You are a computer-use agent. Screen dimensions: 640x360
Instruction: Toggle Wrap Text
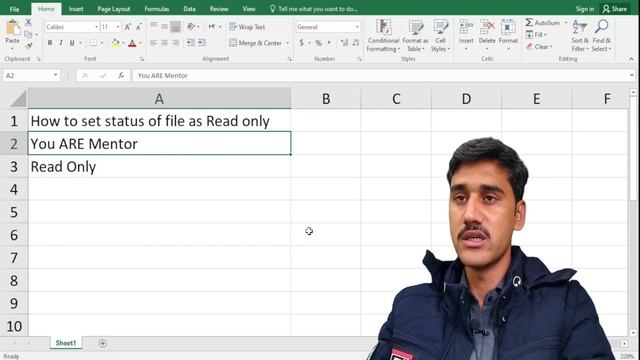[247, 27]
